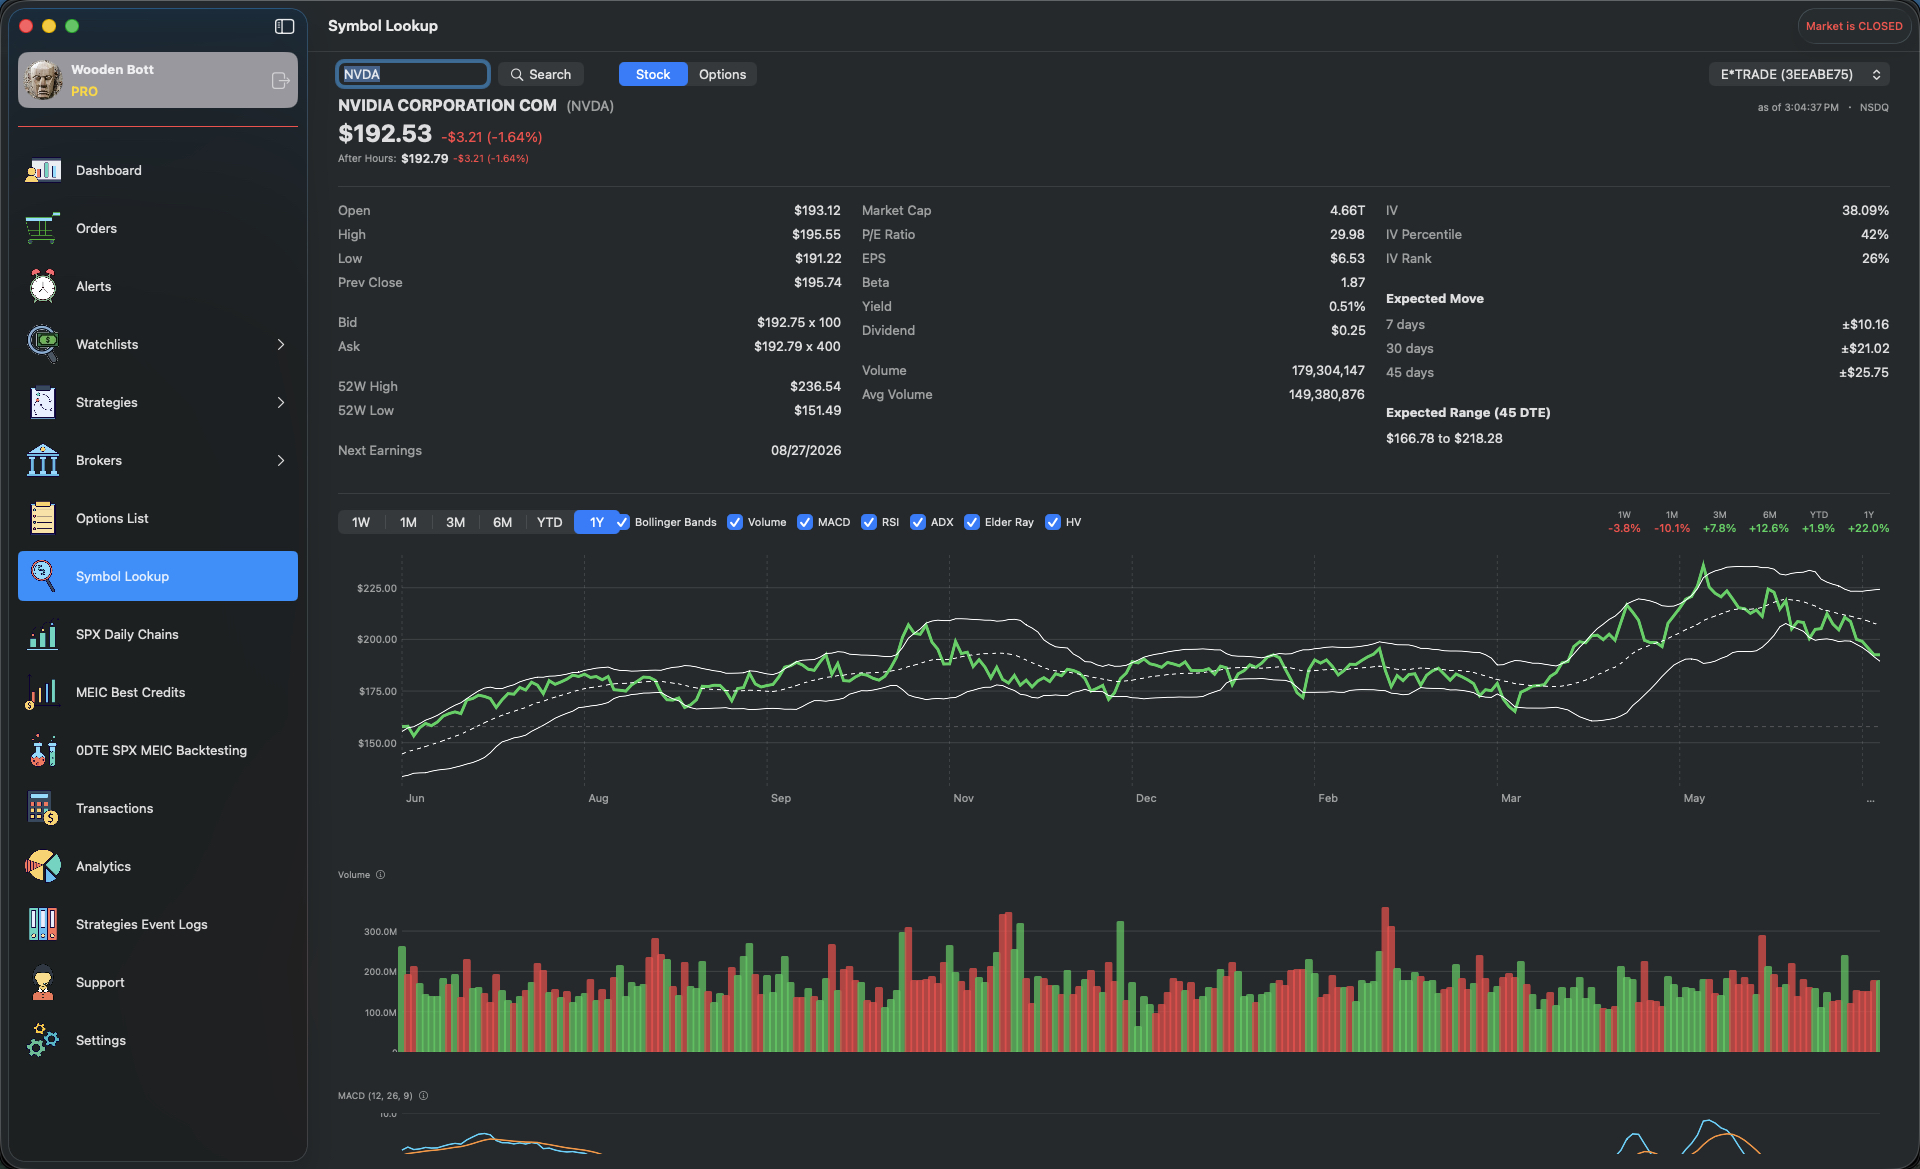This screenshot has width=1920, height=1169.
Task: Click the Analytics pie chart icon
Action: (43, 866)
